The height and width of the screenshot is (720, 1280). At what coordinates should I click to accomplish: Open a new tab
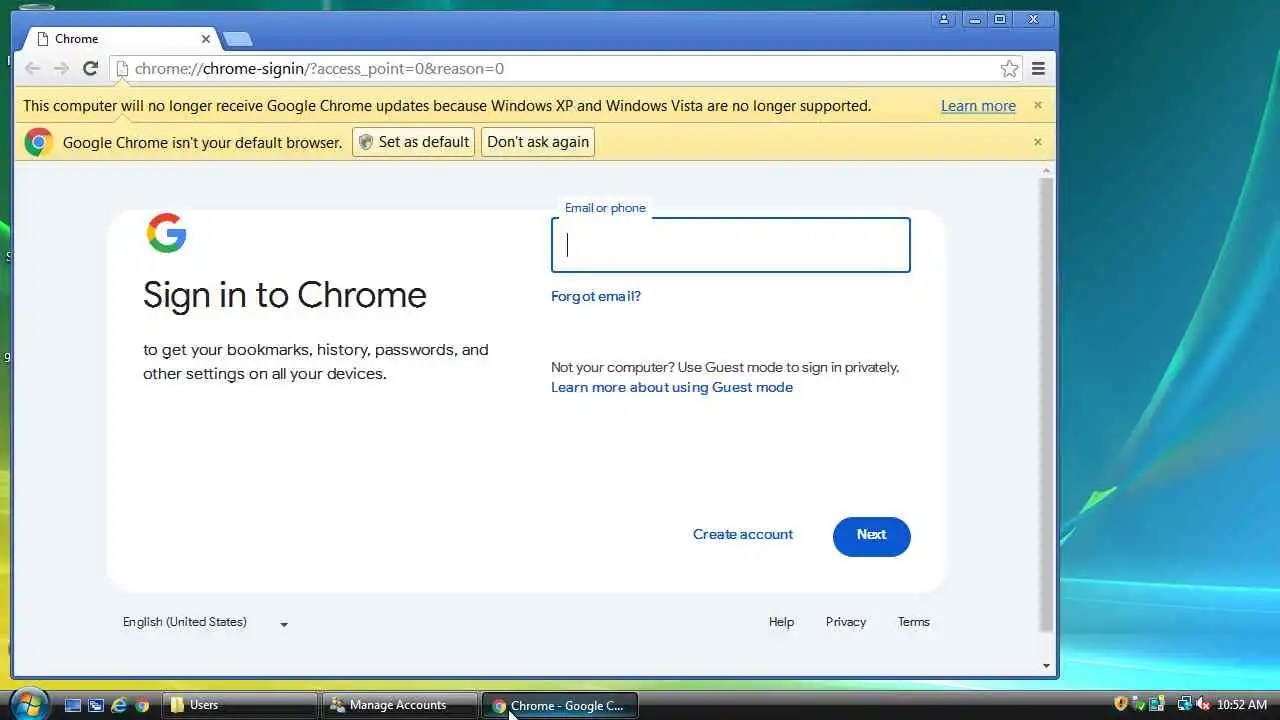tap(238, 39)
